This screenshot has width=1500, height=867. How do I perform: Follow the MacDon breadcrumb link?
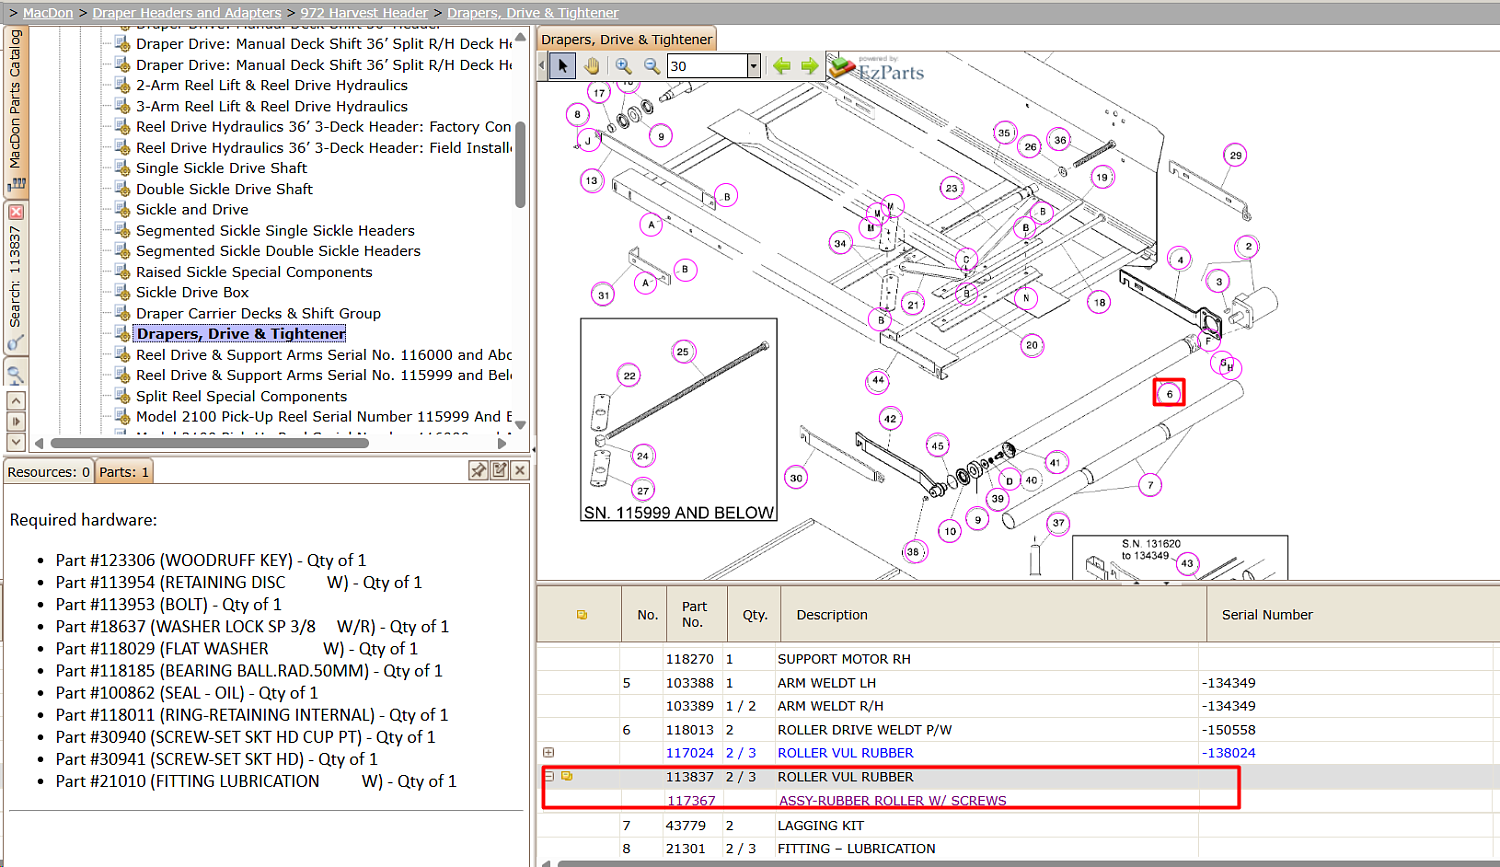click(48, 13)
